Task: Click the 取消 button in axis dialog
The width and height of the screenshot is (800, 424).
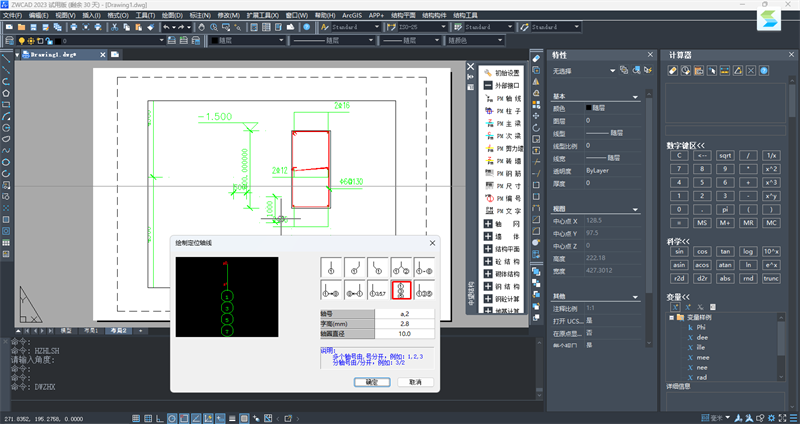Action: point(416,382)
